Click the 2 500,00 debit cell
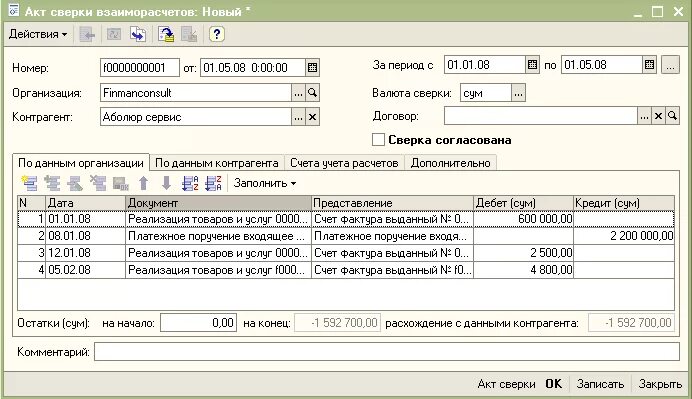The width and height of the screenshot is (692, 399). pos(523,253)
